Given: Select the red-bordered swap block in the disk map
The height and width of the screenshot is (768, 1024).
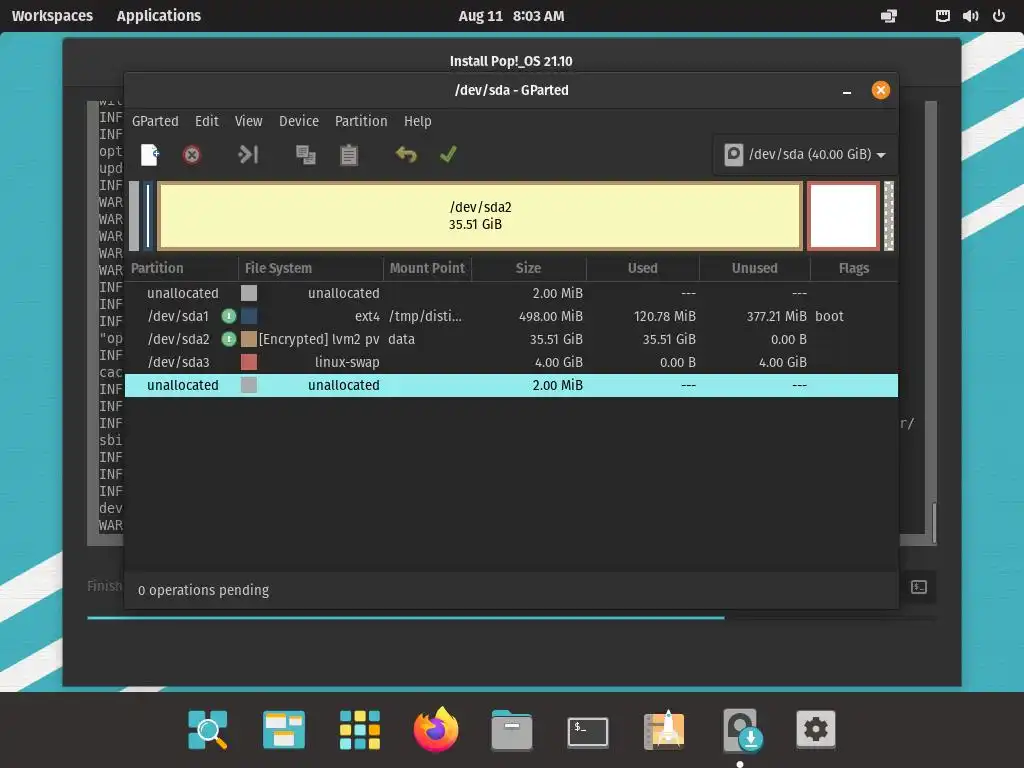Looking at the screenshot, I should [x=843, y=216].
